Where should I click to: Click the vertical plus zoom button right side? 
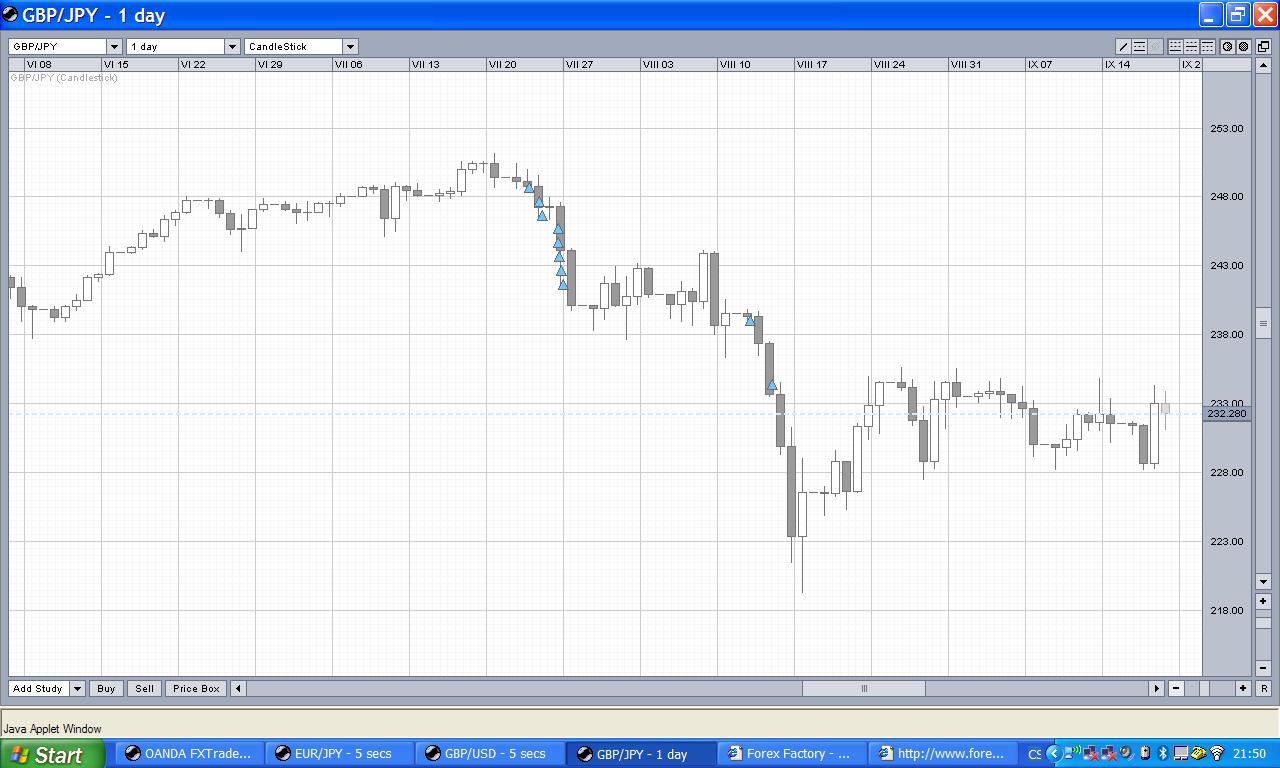[x=1264, y=602]
